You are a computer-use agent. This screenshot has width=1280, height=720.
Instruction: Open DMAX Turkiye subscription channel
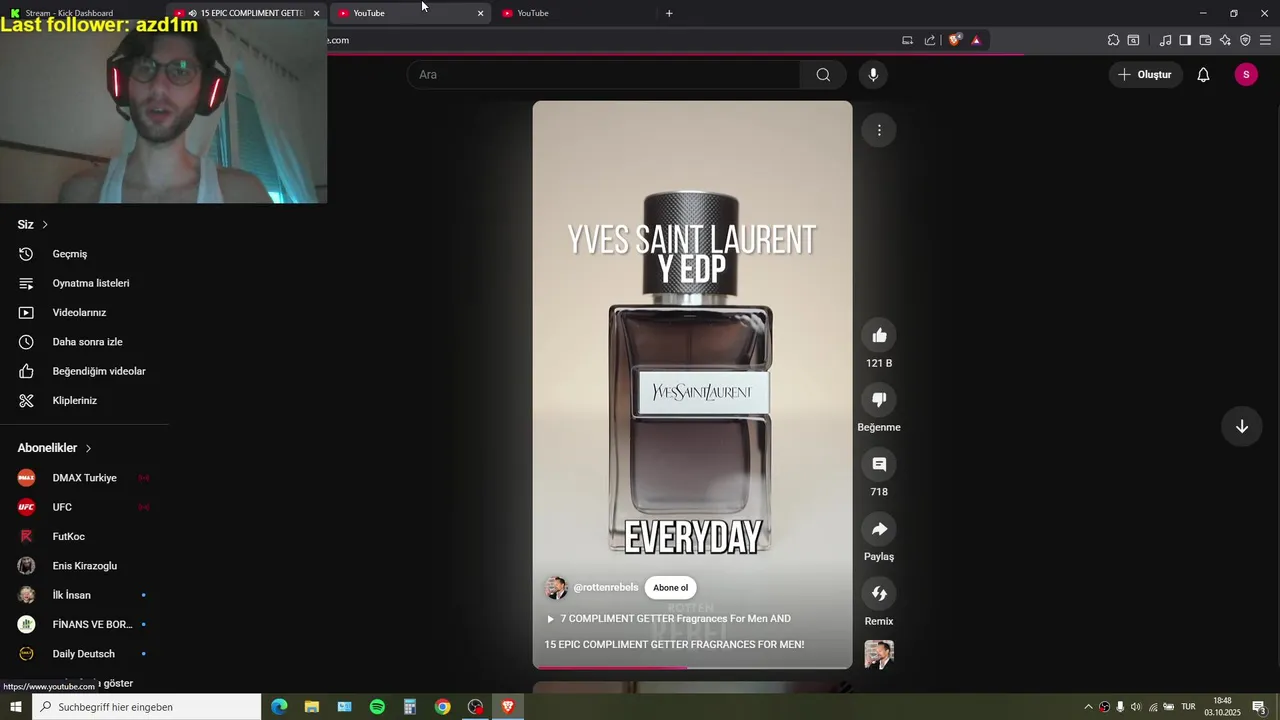tap(84, 478)
